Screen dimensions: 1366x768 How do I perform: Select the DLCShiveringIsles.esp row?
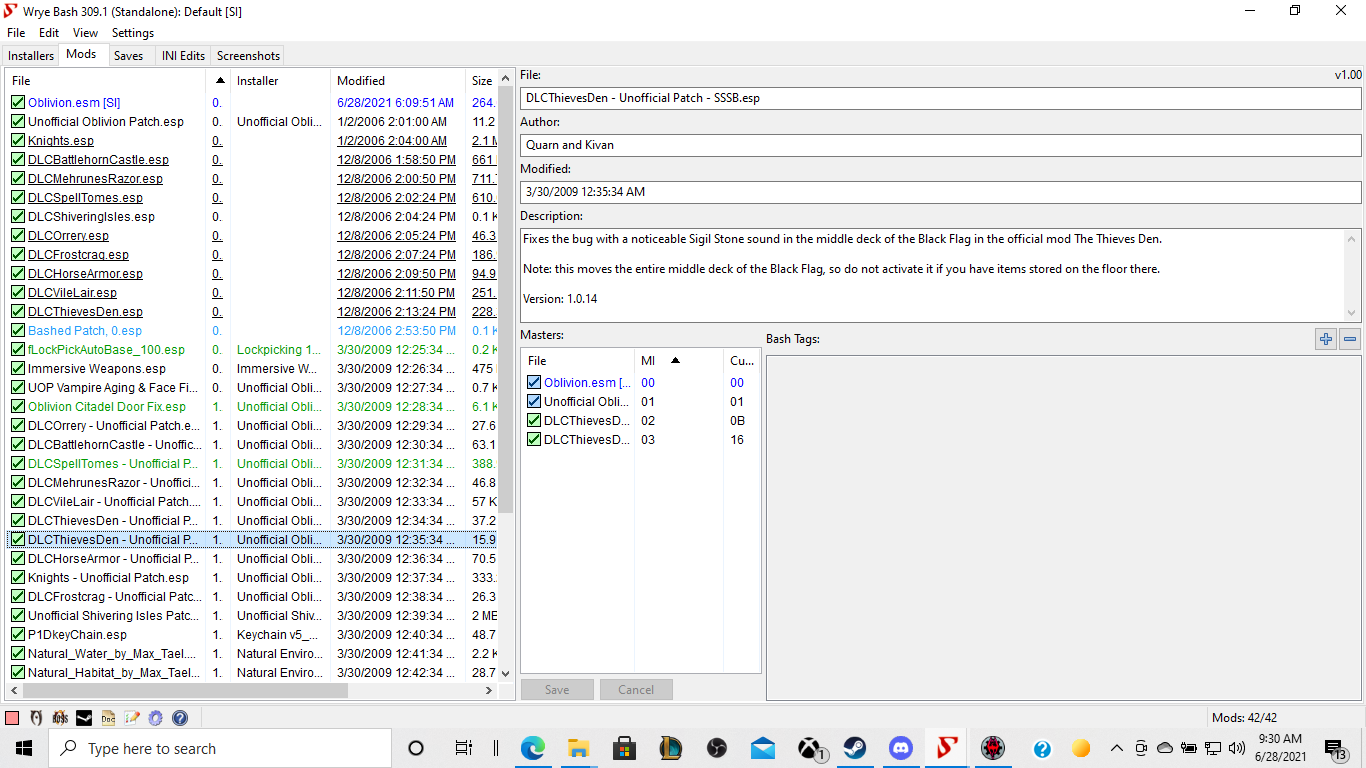click(252, 216)
